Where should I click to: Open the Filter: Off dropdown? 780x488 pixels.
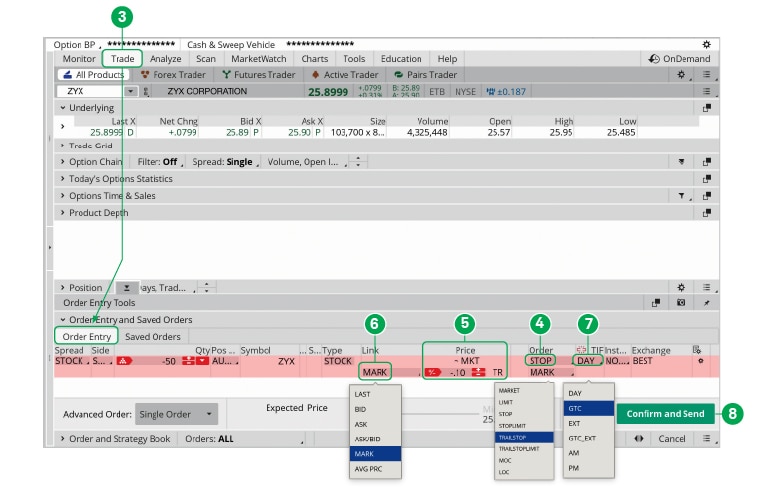point(159,162)
